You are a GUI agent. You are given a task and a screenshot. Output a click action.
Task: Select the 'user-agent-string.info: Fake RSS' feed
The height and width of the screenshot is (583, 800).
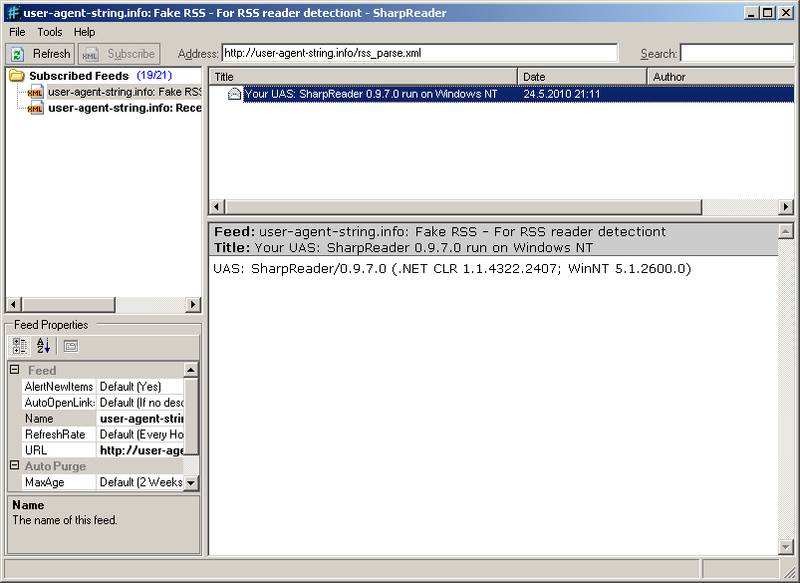pyautogui.click(x=124, y=92)
